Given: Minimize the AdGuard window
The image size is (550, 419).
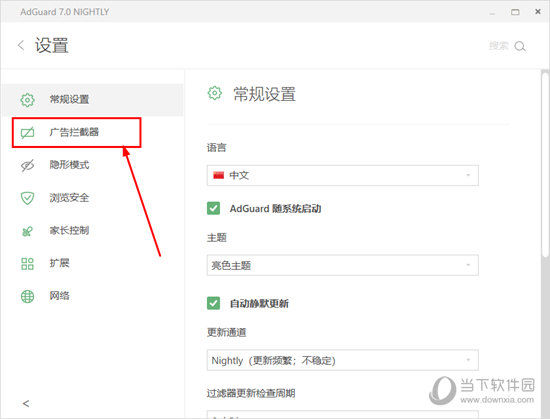Looking at the screenshot, I should (x=492, y=13).
